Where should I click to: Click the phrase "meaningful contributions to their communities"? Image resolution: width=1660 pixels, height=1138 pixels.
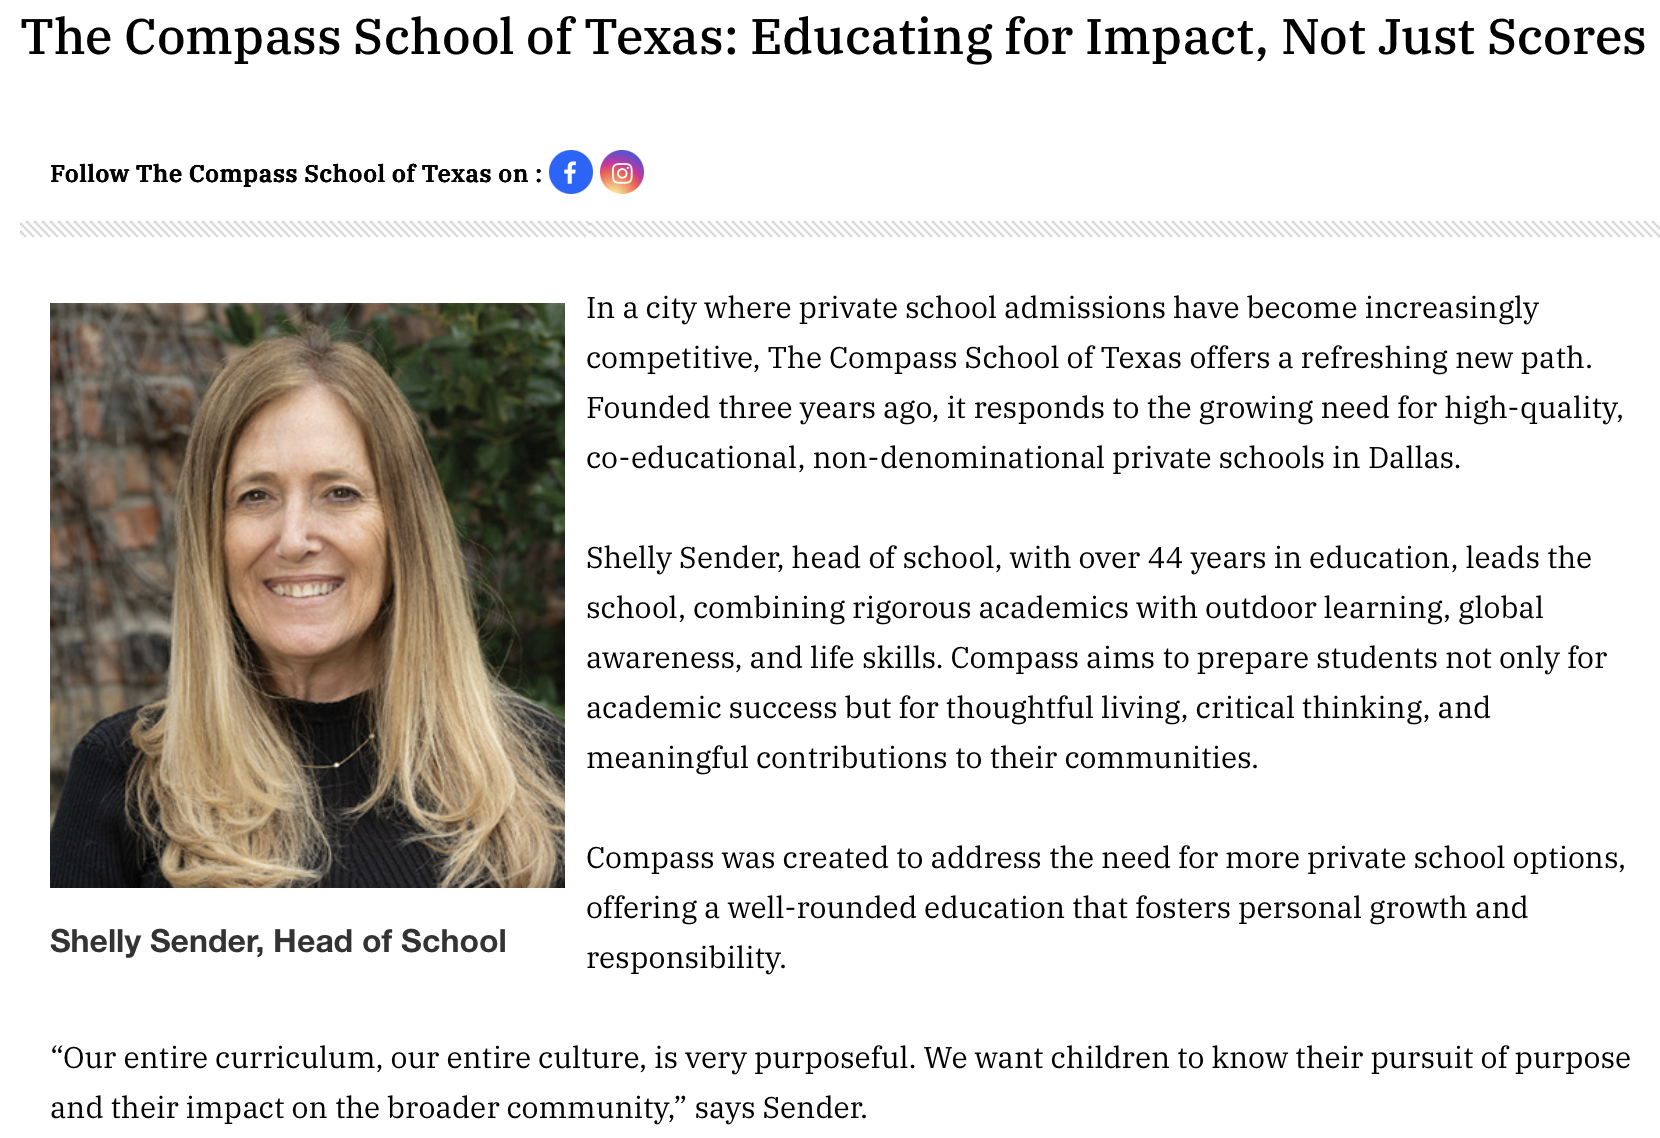point(921,758)
